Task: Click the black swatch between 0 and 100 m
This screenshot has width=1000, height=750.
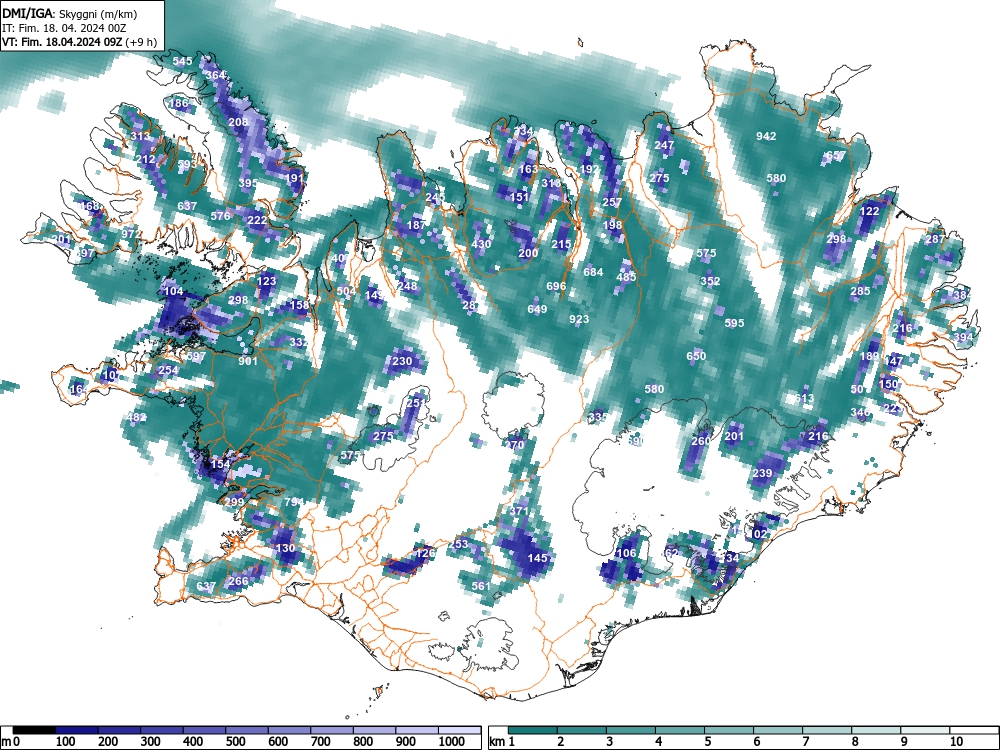Action: (x=34, y=730)
